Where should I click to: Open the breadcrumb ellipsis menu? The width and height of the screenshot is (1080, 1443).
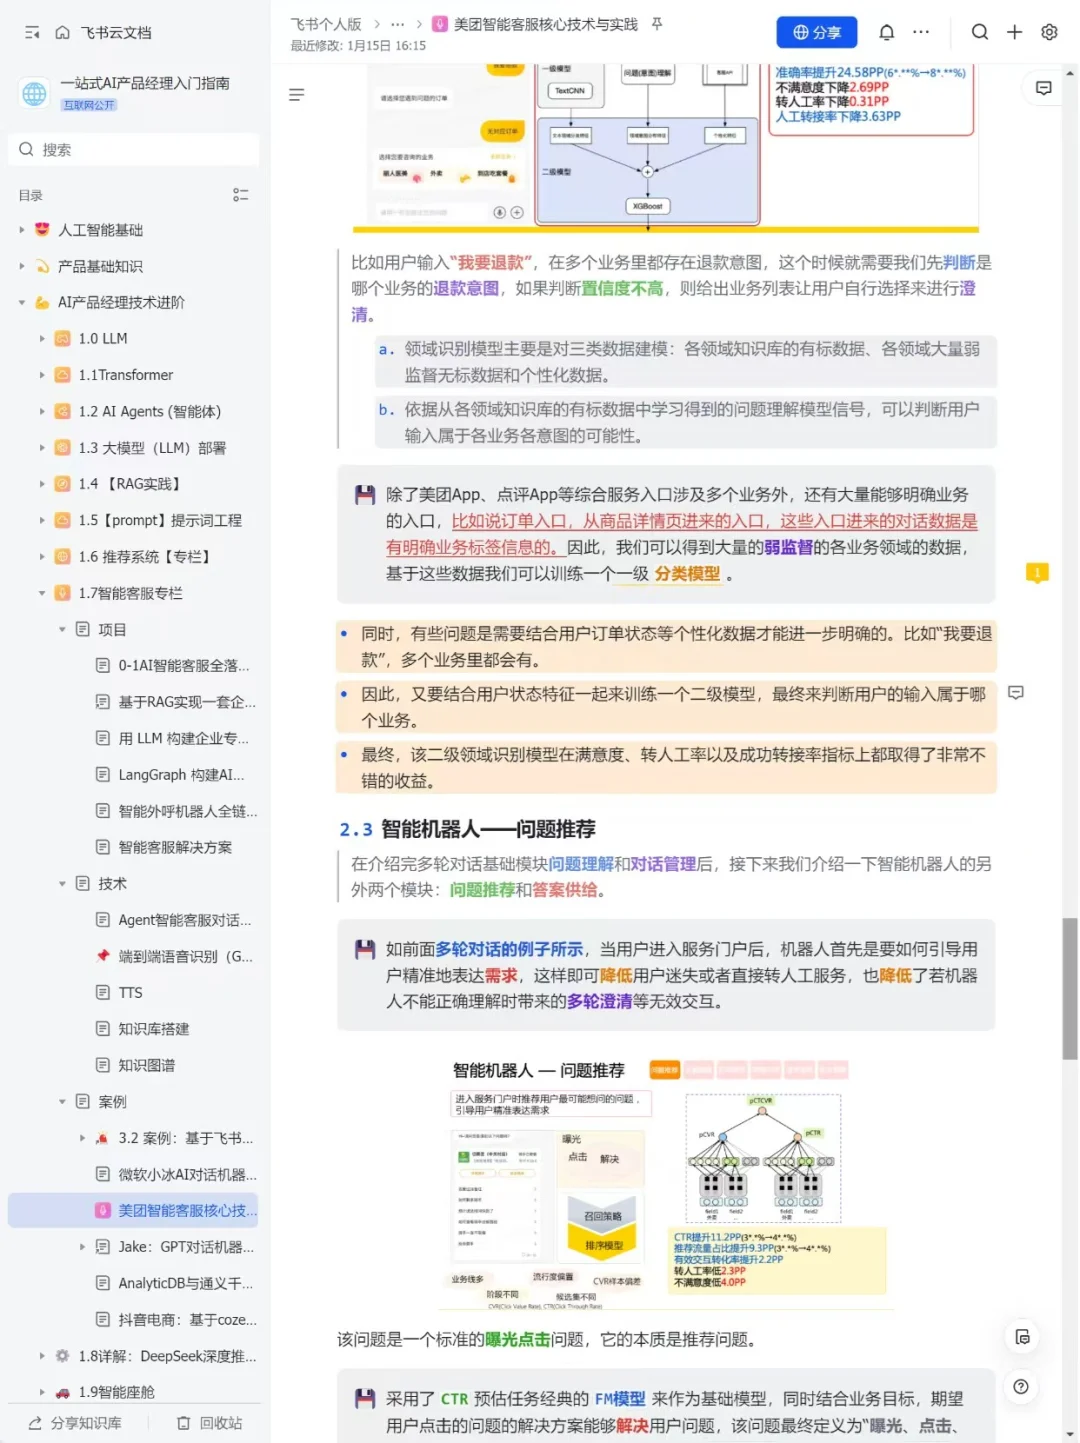click(398, 24)
